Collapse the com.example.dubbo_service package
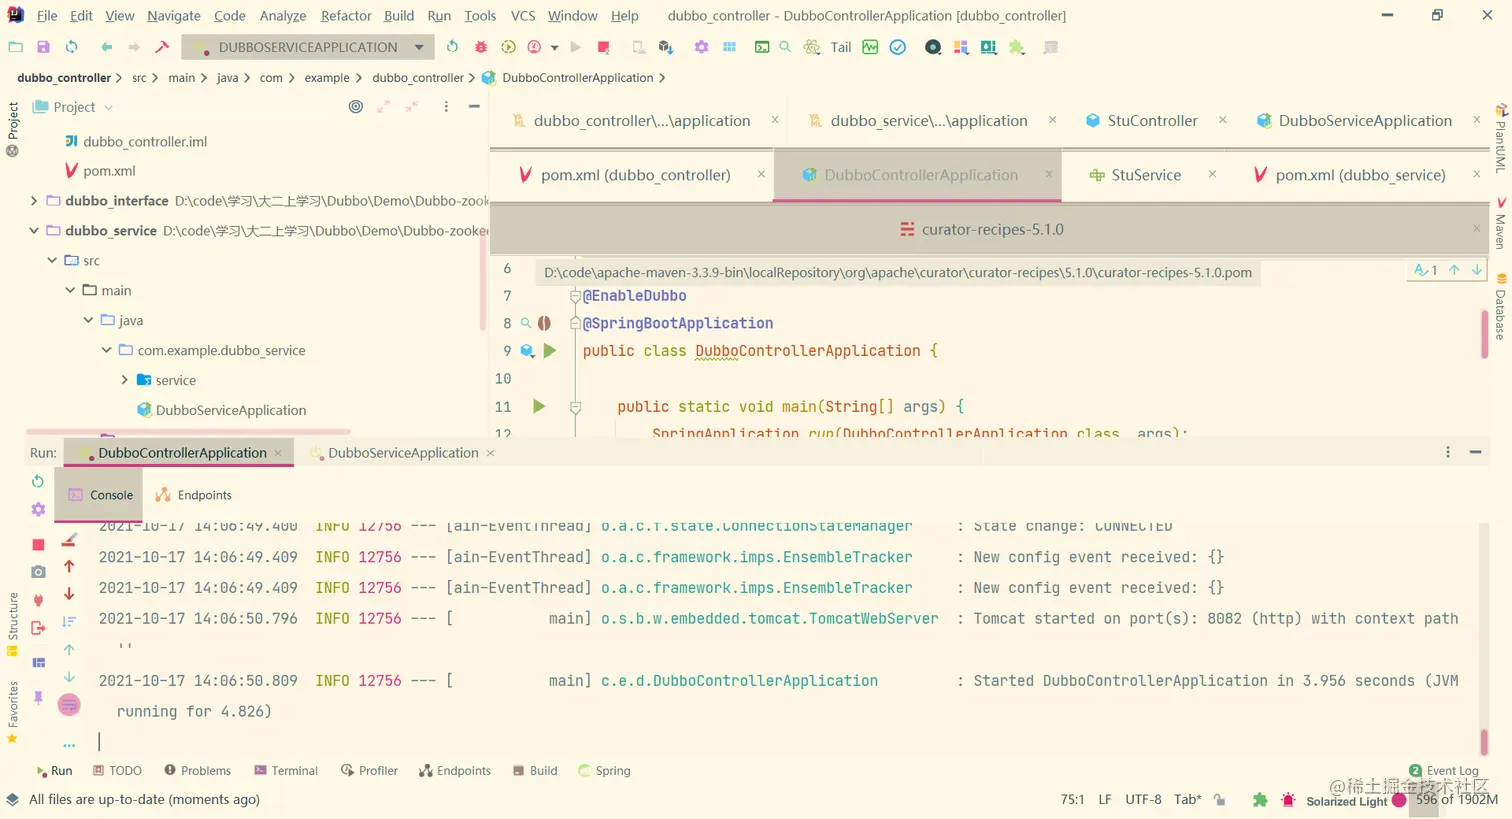1512x819 pixels. point(106,351)
